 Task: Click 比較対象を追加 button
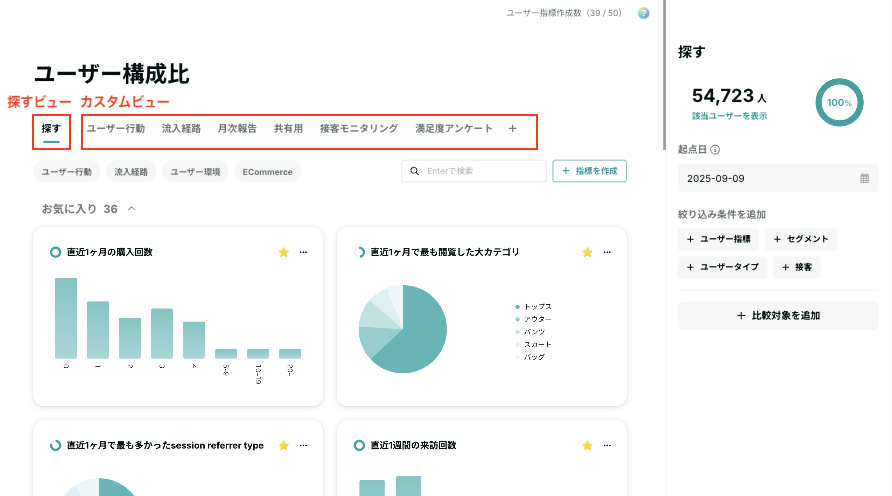point(778,316)
